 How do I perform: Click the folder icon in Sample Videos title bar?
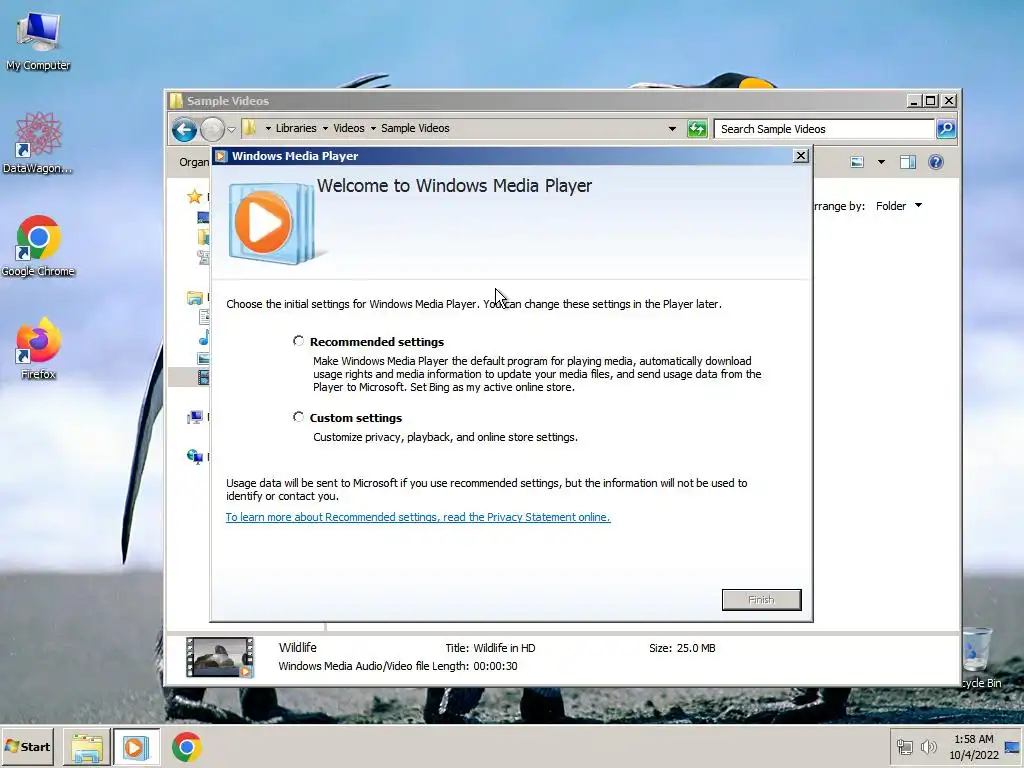point(176,101)
